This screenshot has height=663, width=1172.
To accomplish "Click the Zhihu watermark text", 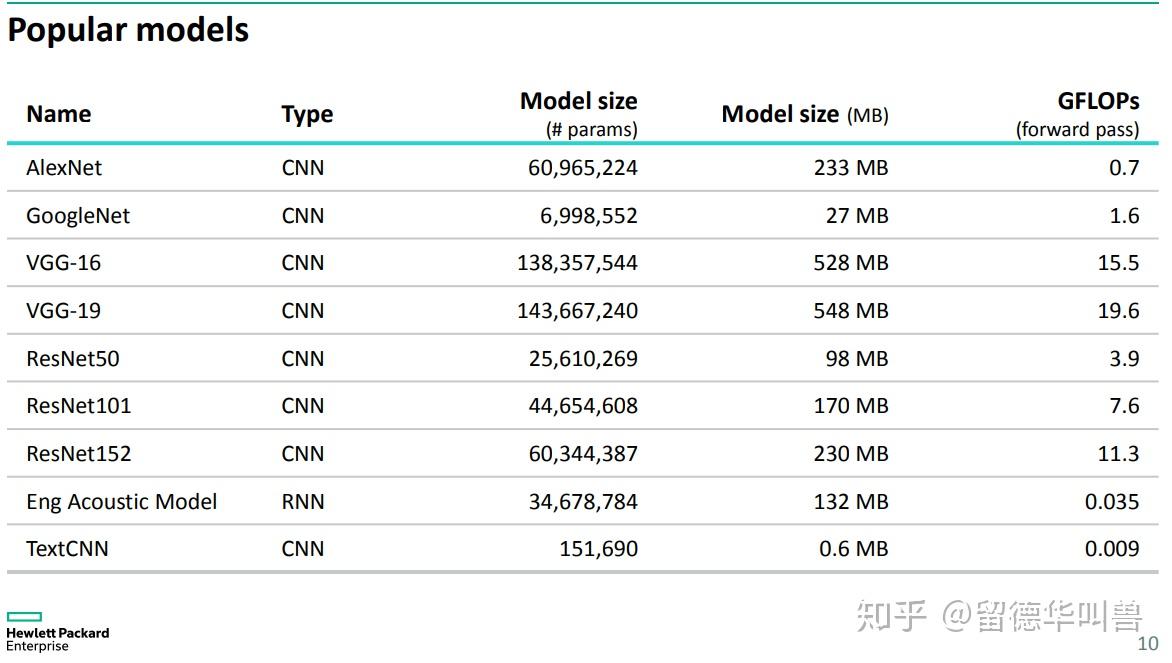I will pyautogui.click(x=999, y=616).
